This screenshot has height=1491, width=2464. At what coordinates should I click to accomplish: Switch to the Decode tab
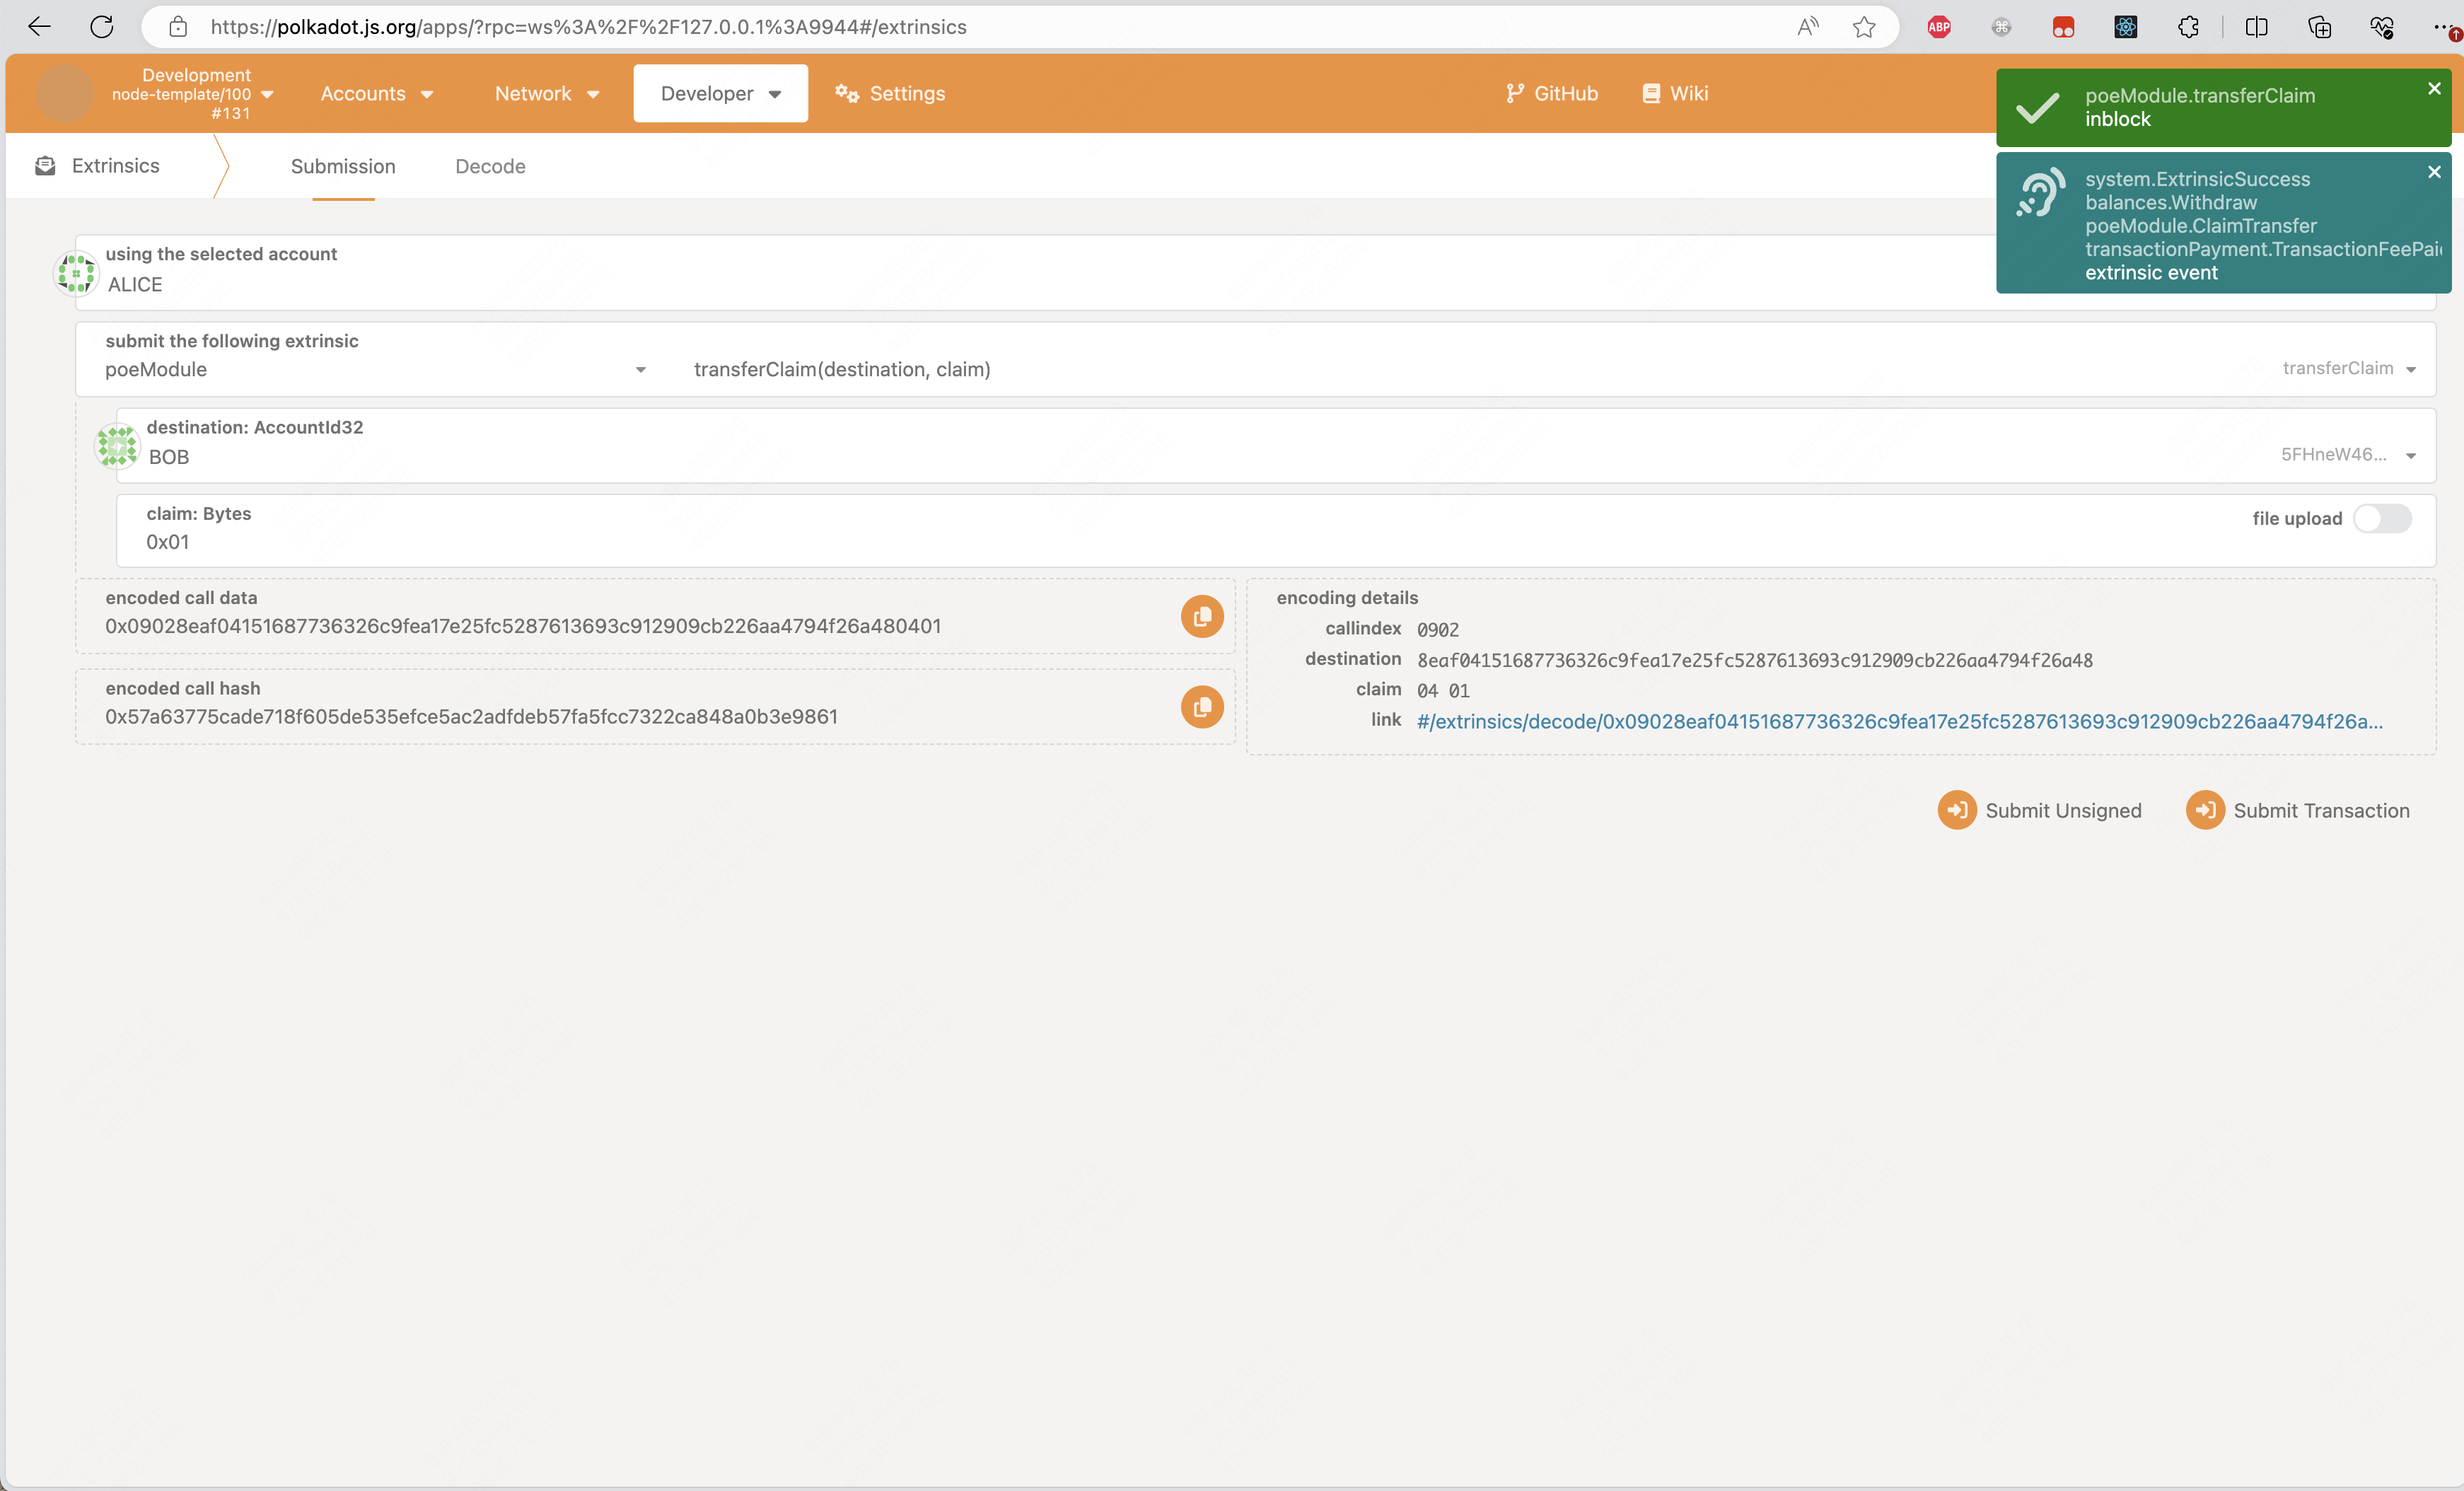(x=490, y=167)
